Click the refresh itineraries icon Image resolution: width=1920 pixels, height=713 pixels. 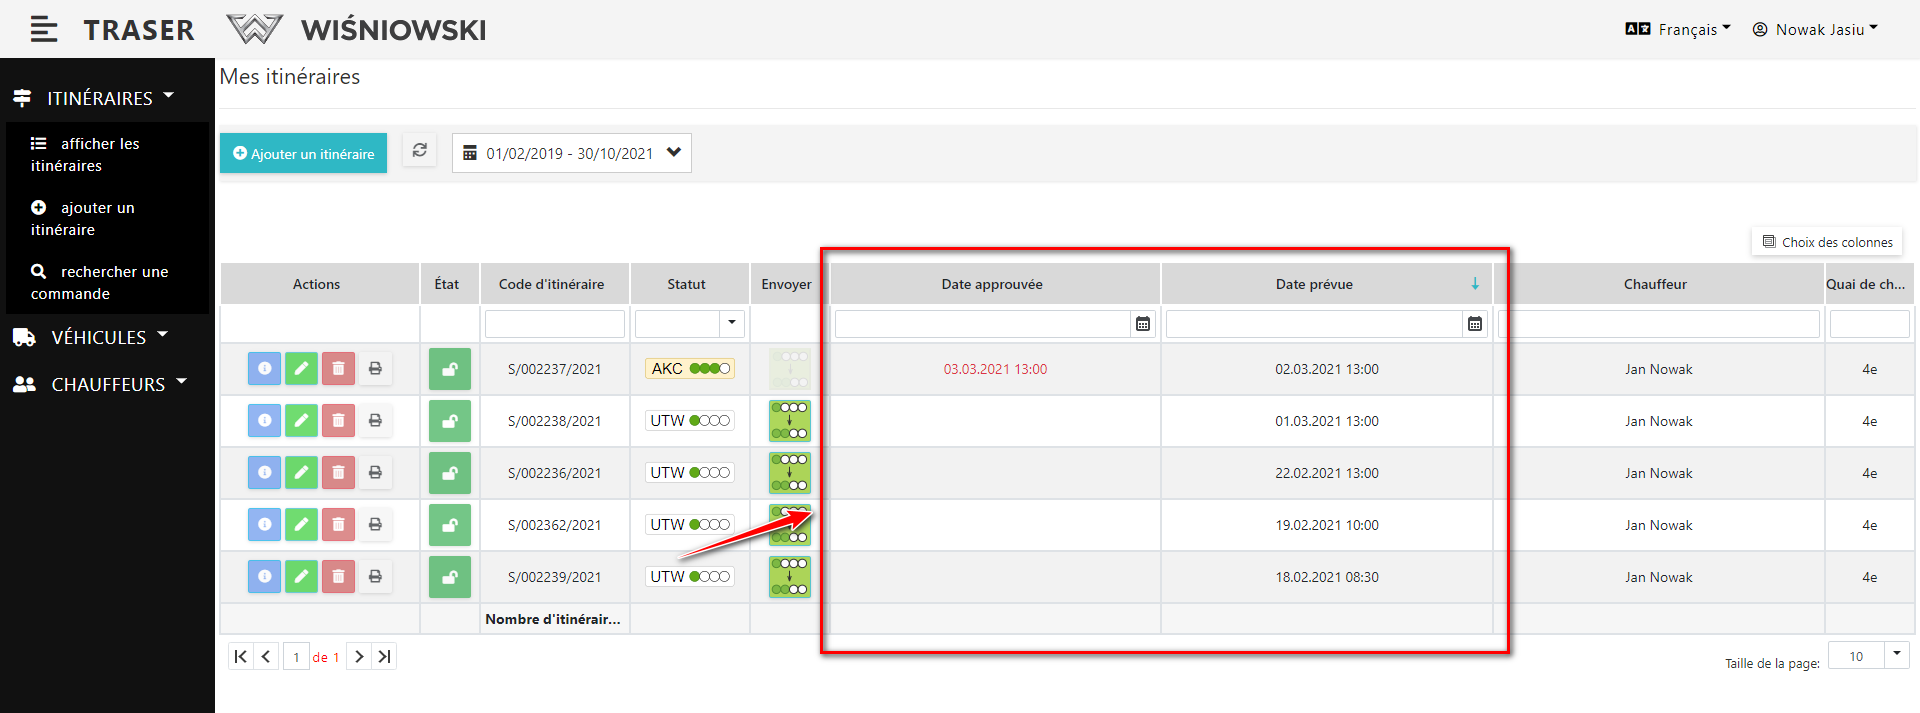click(x=419, y=151)
